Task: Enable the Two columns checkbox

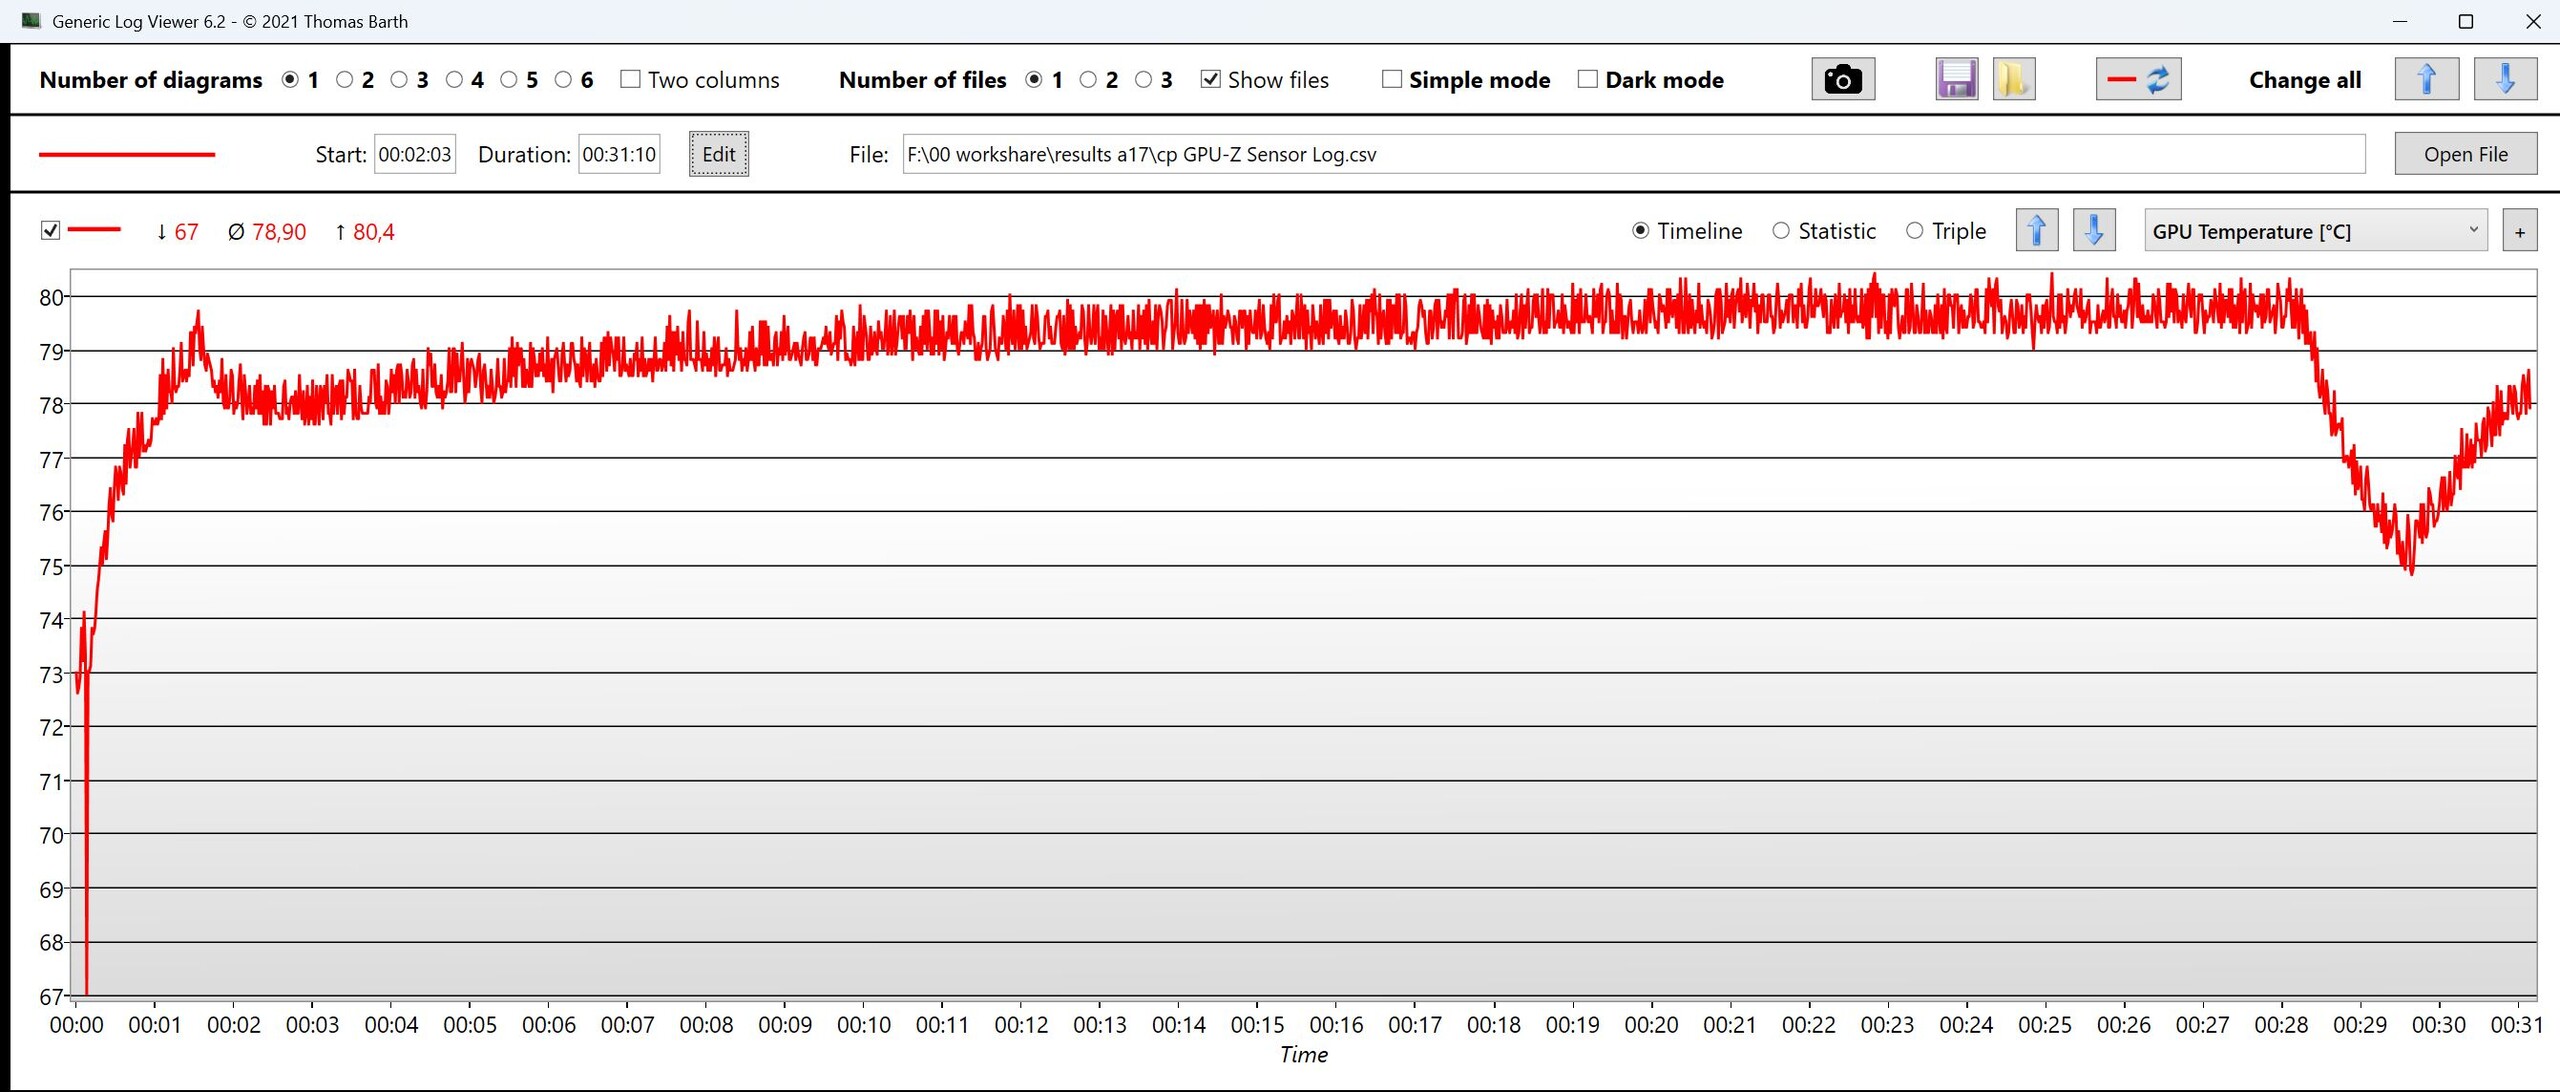Action: 630,79
